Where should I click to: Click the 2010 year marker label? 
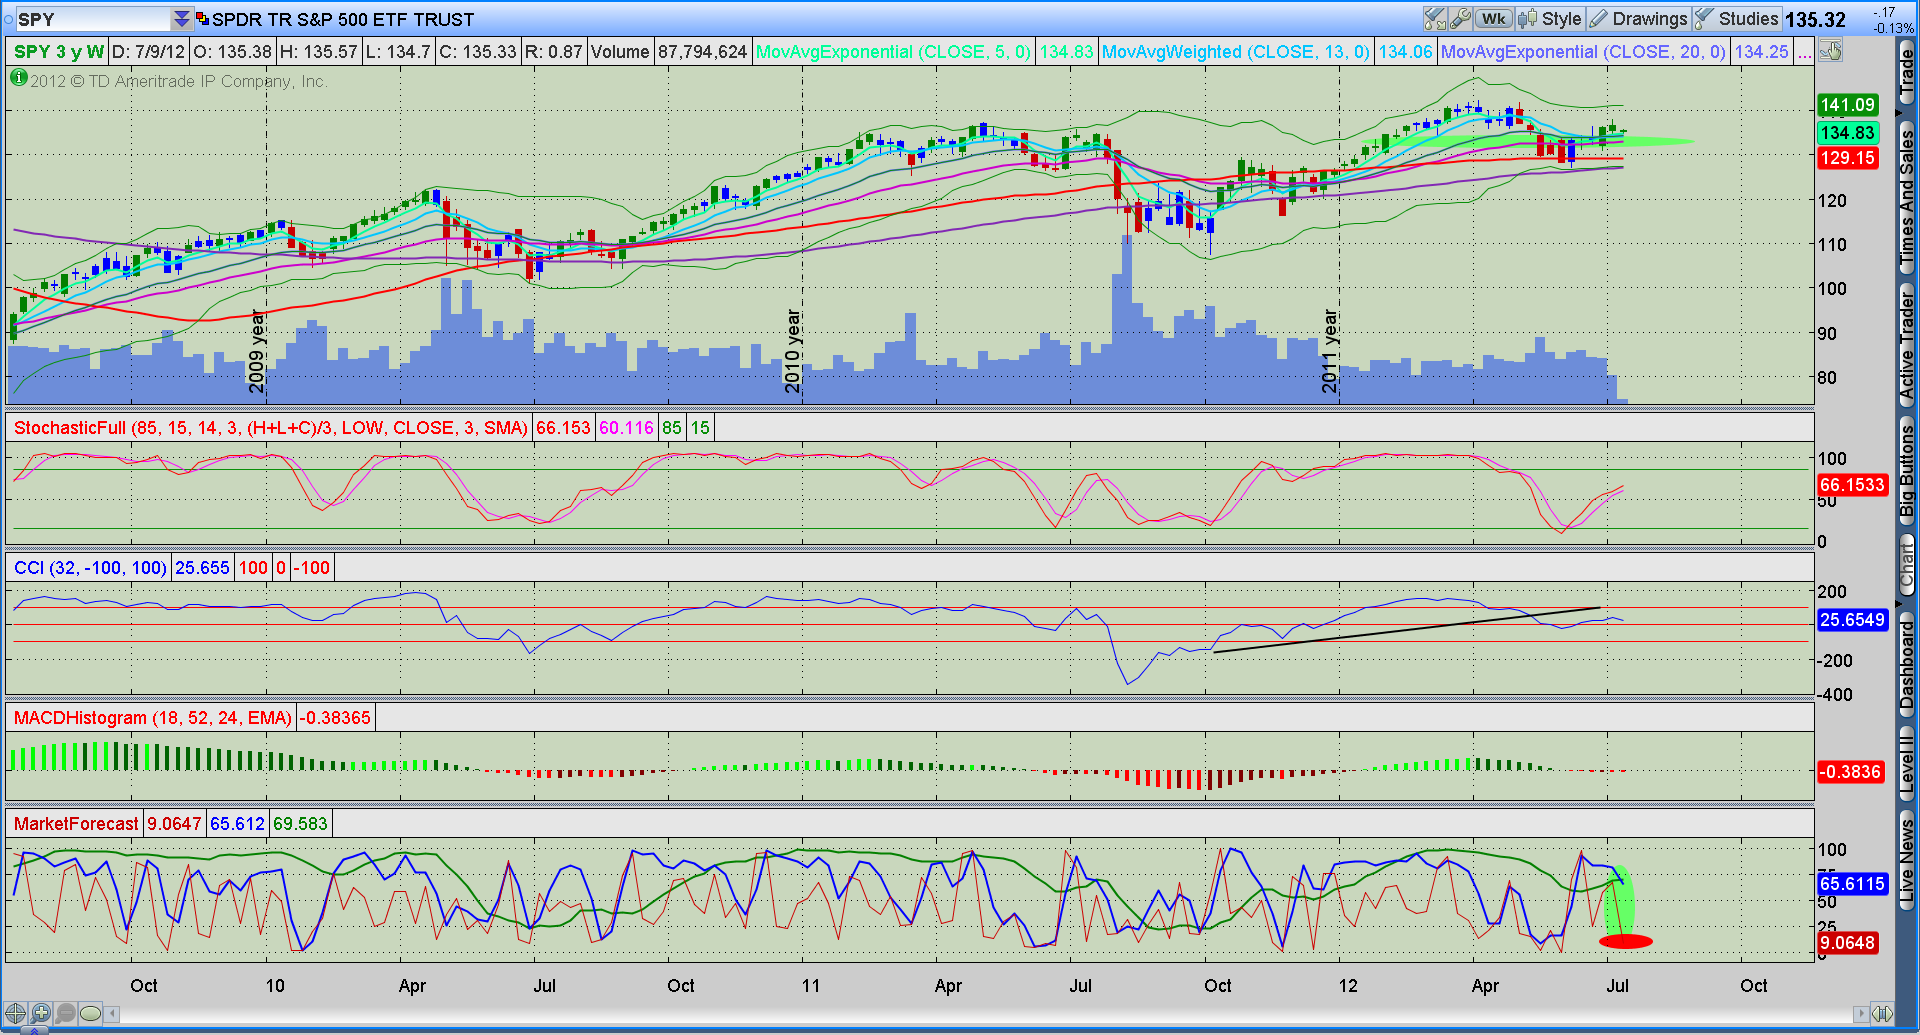tap(793, 351)
